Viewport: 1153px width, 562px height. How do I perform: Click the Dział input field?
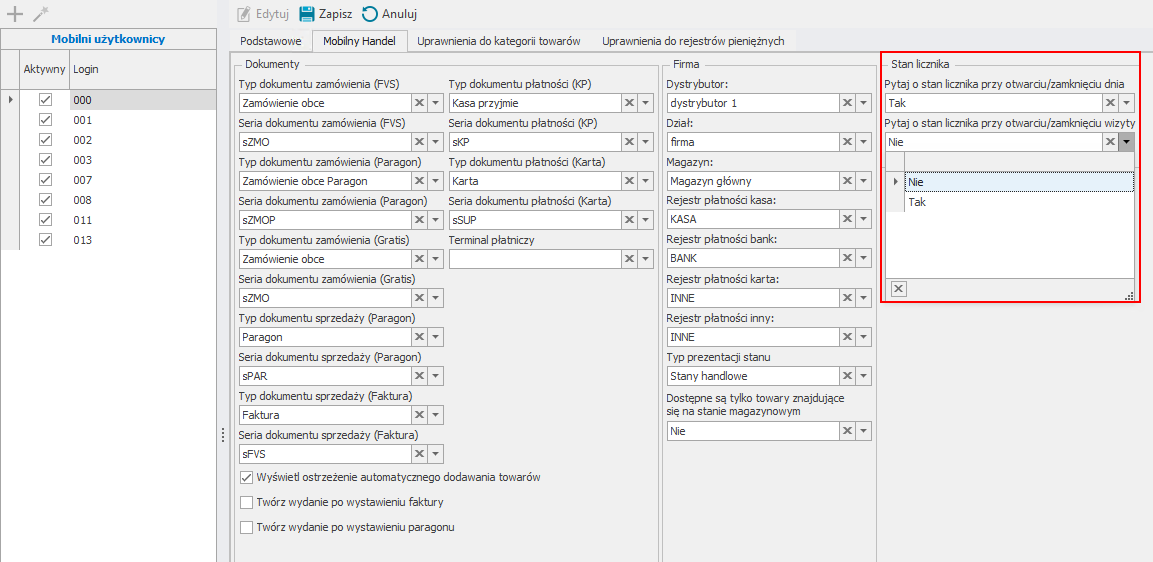pos(751,142)
